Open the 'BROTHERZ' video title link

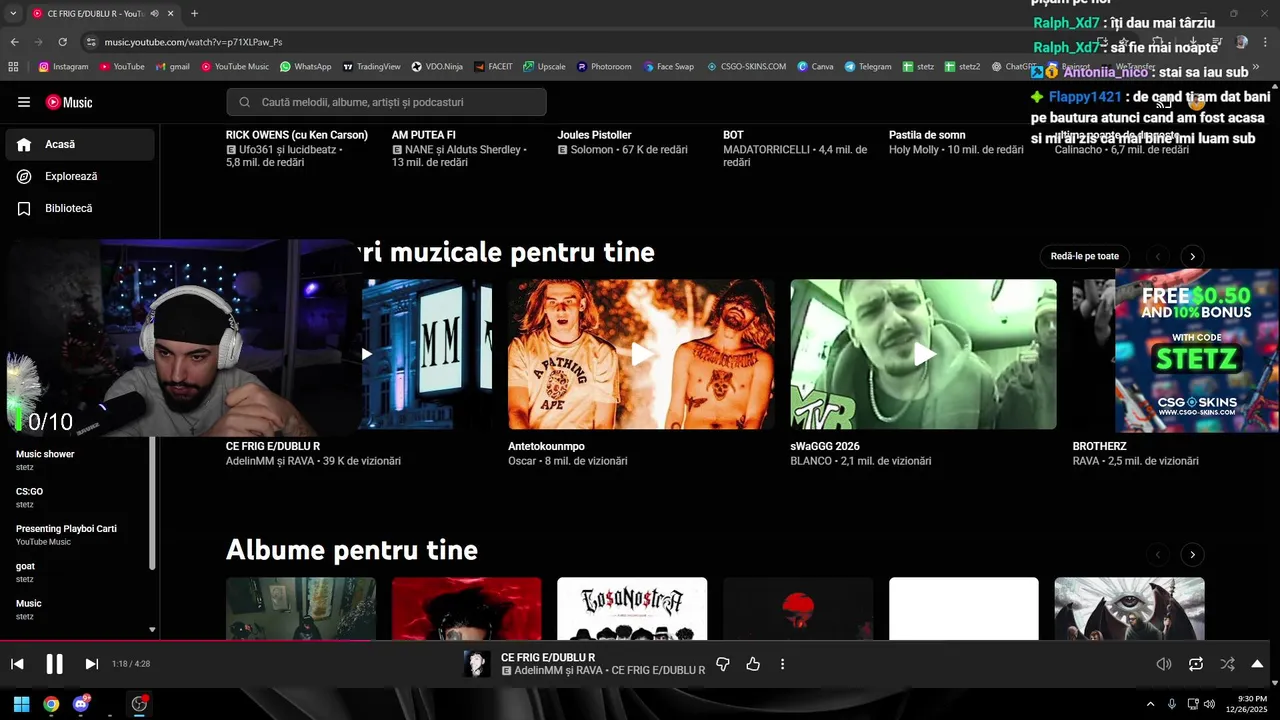click(1099, 446)
